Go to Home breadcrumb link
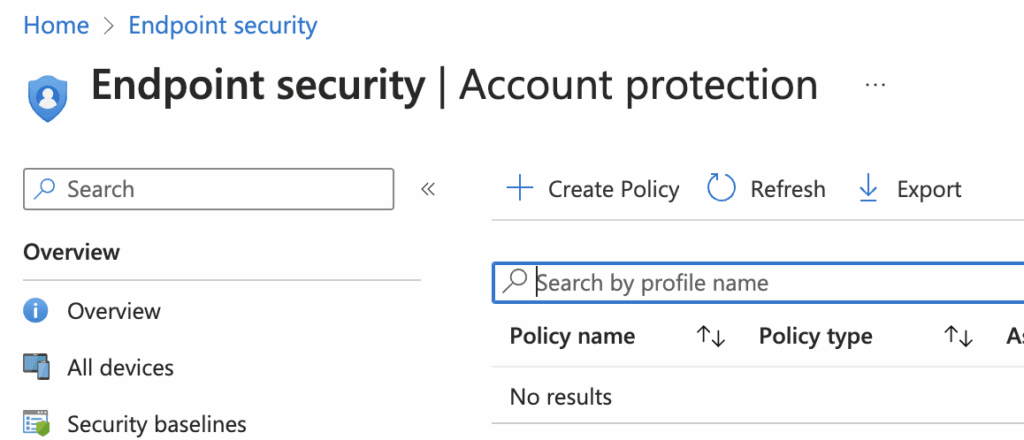The width and height of the screenshot is (1024, 440). [x=56, y=26]
